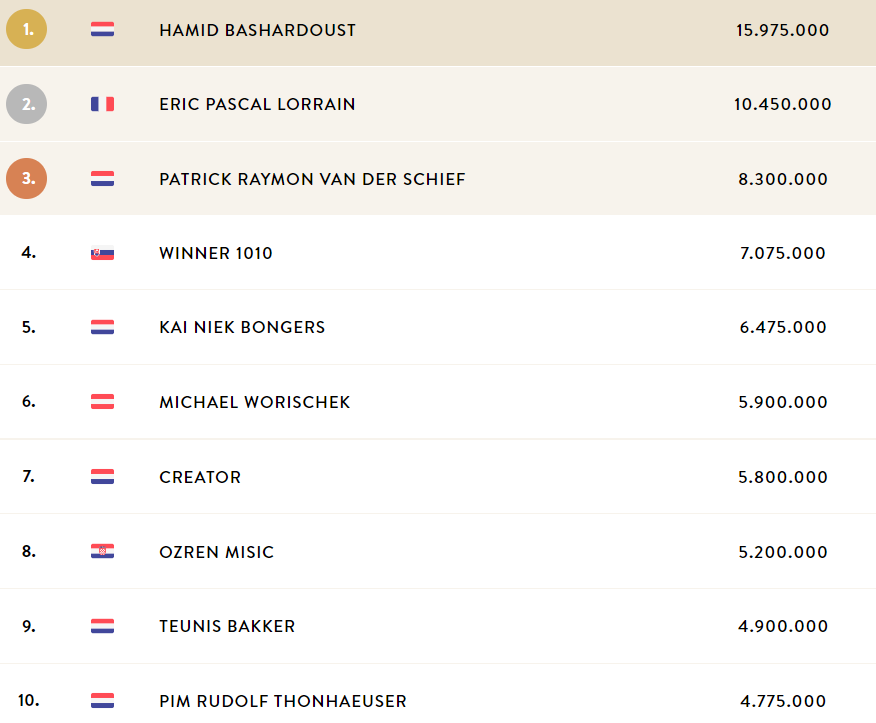This screenshot has width=876, height=723.
Task: Click the French flag next to Eric Pascal Lorrain
Action: pos(102,104)
